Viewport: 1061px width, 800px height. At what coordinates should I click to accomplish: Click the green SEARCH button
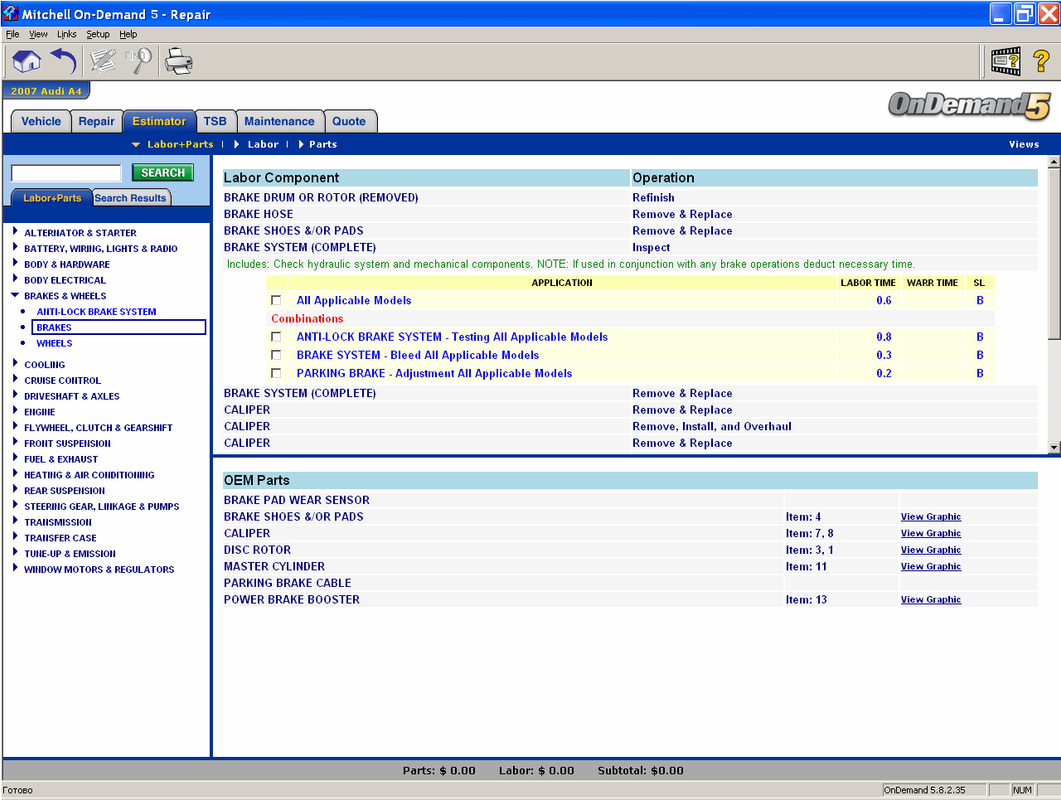pos(162,173)
